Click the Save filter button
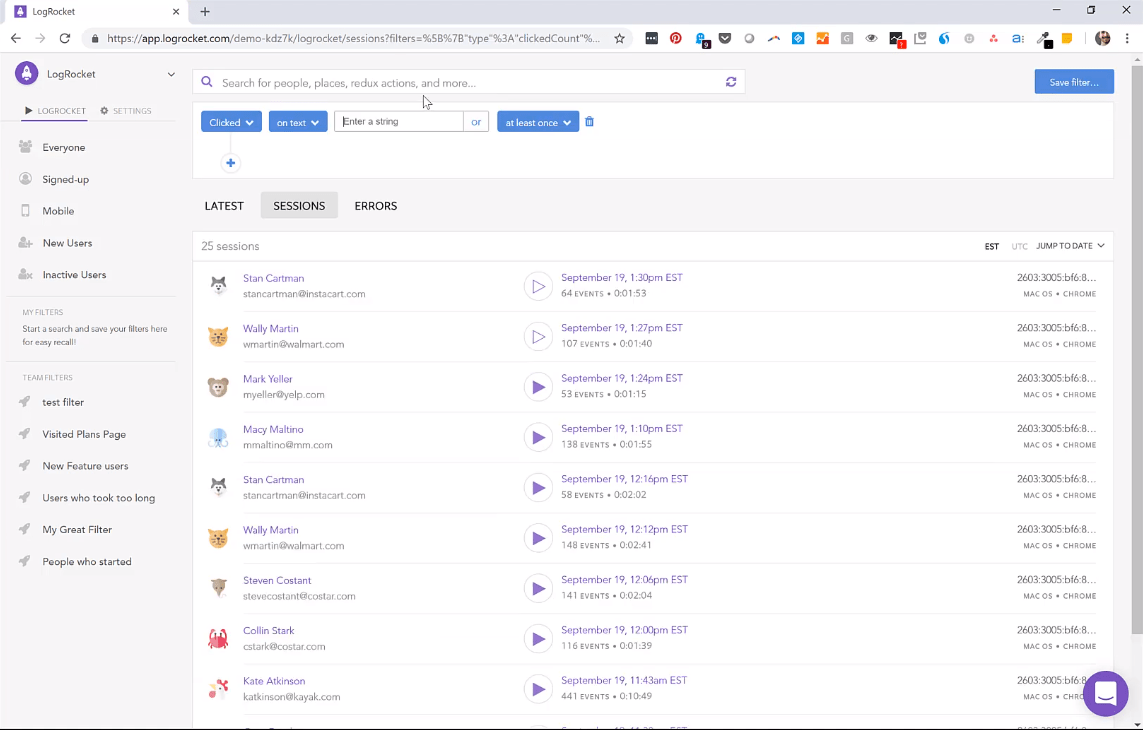This screenshot has width=1143, height=730. click(x=1074, y=82)
